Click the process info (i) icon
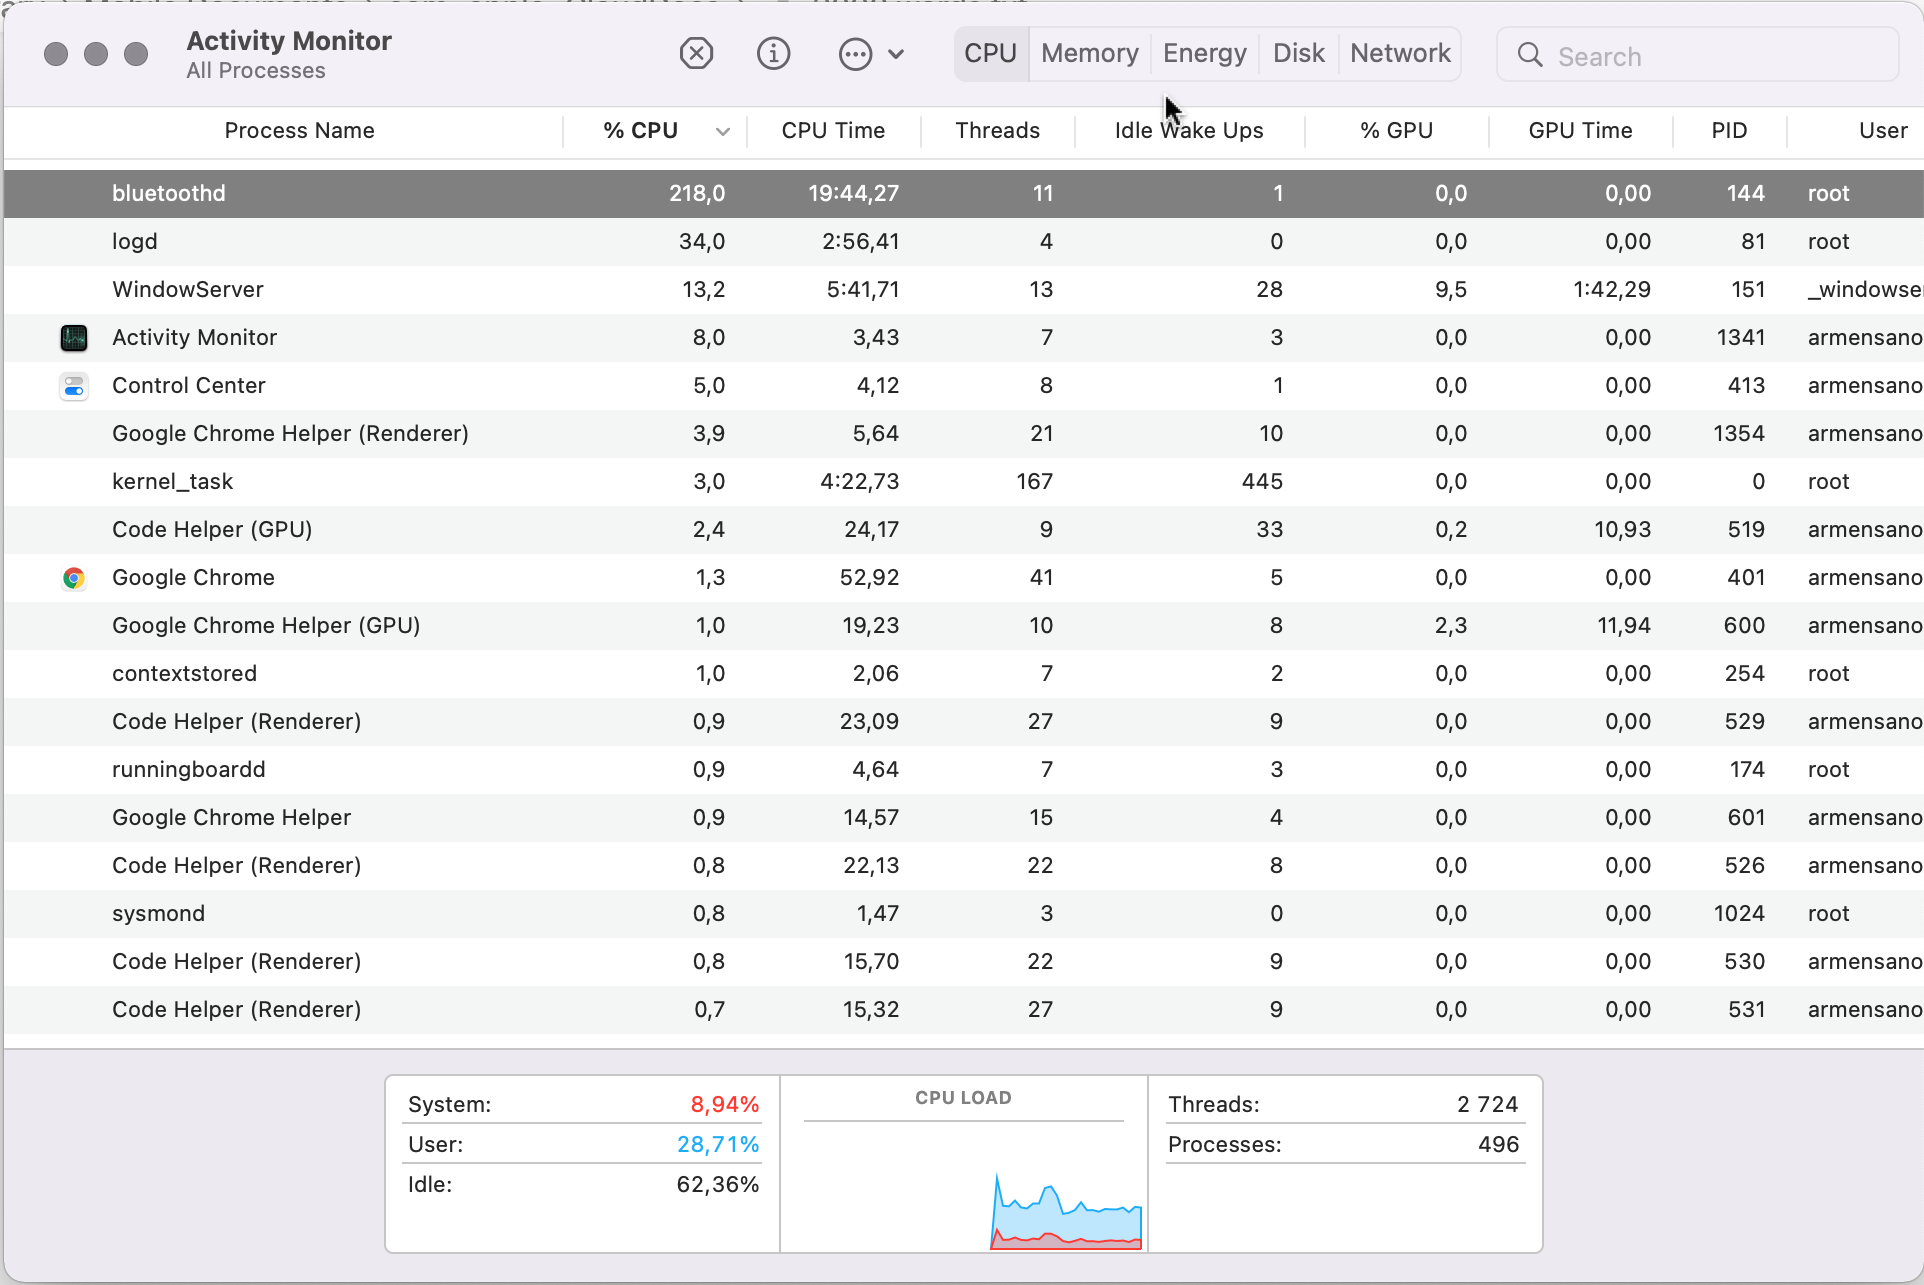The width and height of the screenshot is (1924, 1285). [773, 53]
